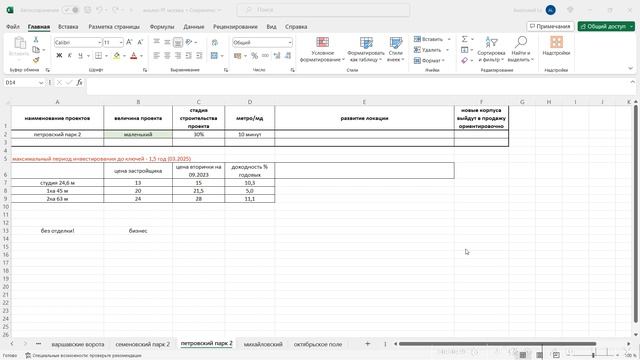
Task: Open the Файл menu
Action: (13, 27)
